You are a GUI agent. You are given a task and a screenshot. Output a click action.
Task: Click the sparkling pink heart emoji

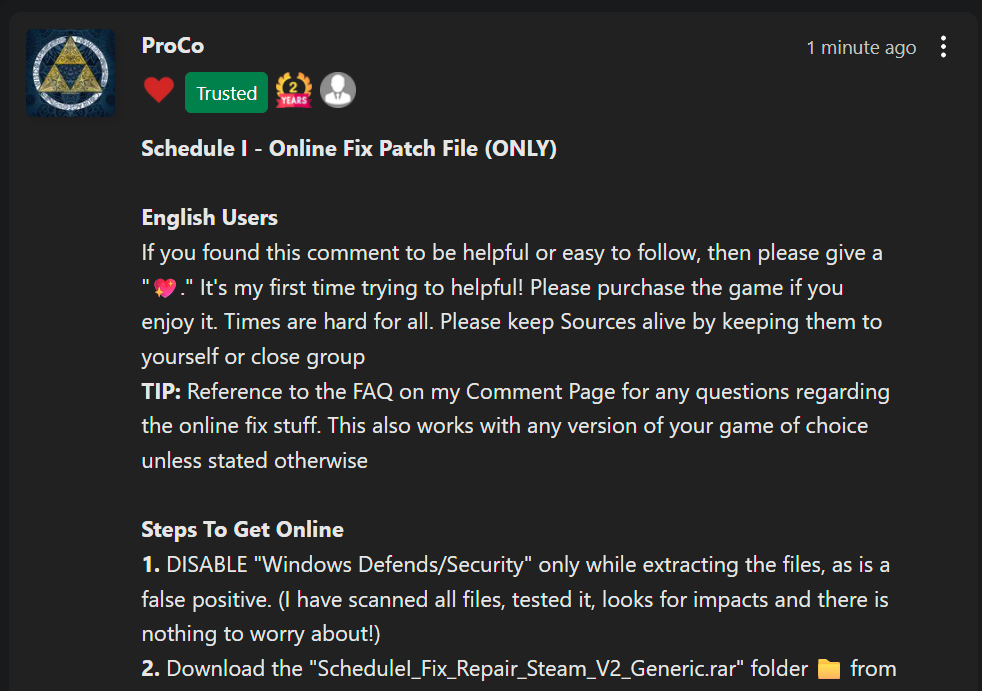click(165, 288)
